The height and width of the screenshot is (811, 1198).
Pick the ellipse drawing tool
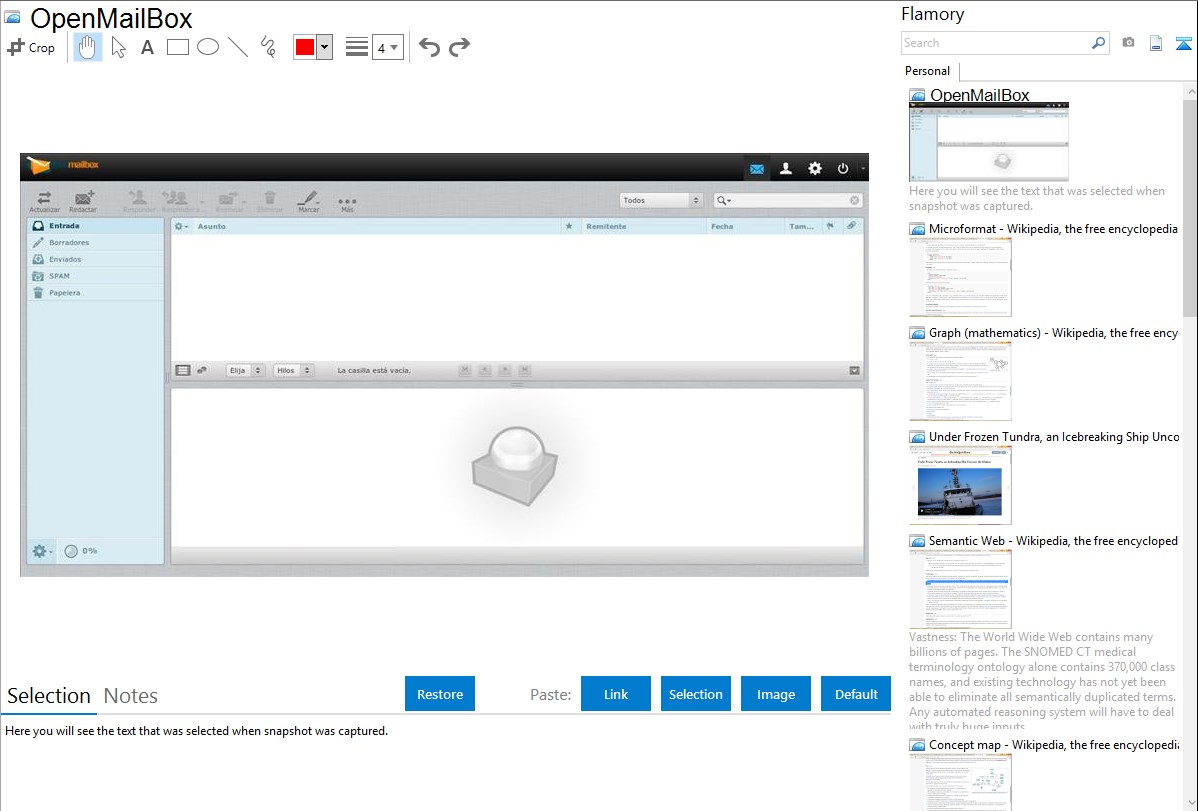coord(208,47)
